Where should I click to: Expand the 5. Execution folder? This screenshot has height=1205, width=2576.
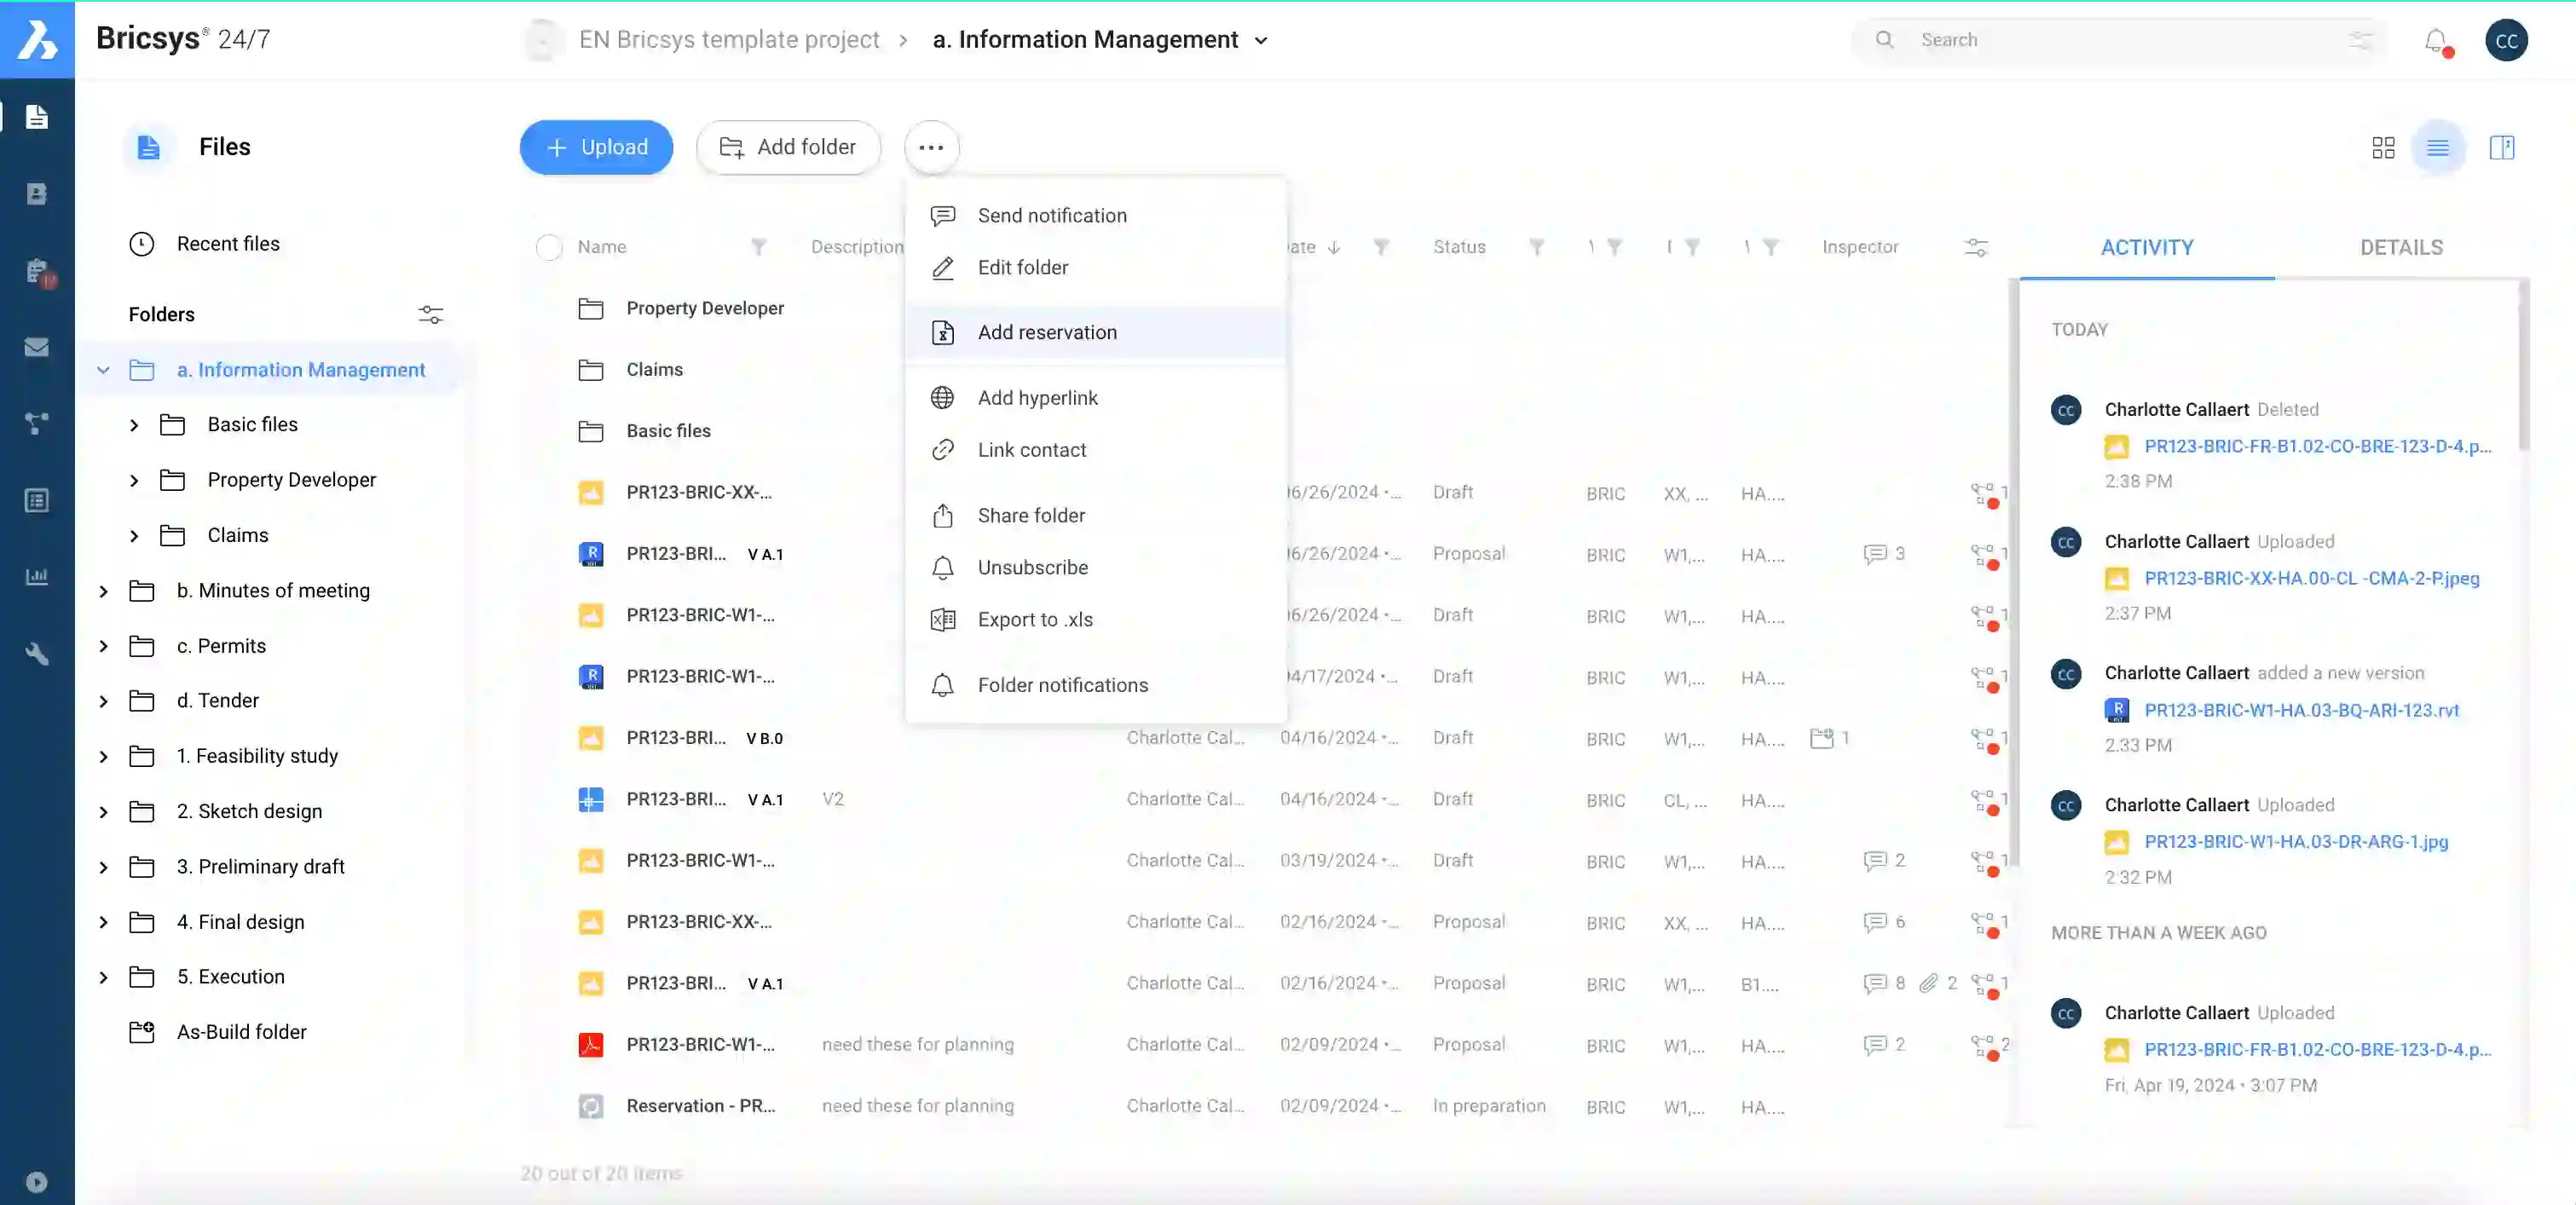point(103,977)
